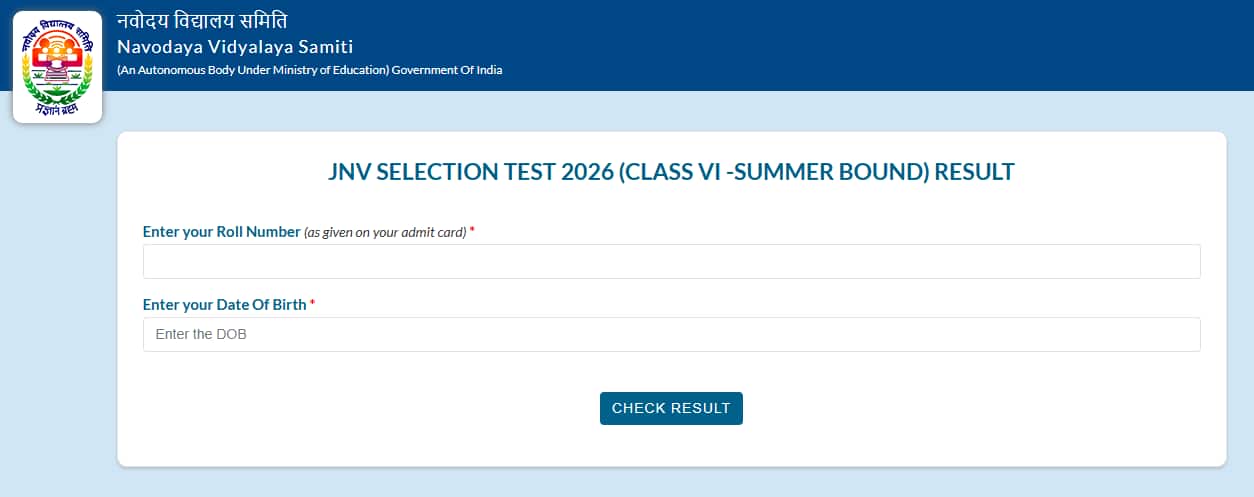Screen dimensions: 1254x497
Task: Click the light blue page background below the form
Action: tap(671, 483)
